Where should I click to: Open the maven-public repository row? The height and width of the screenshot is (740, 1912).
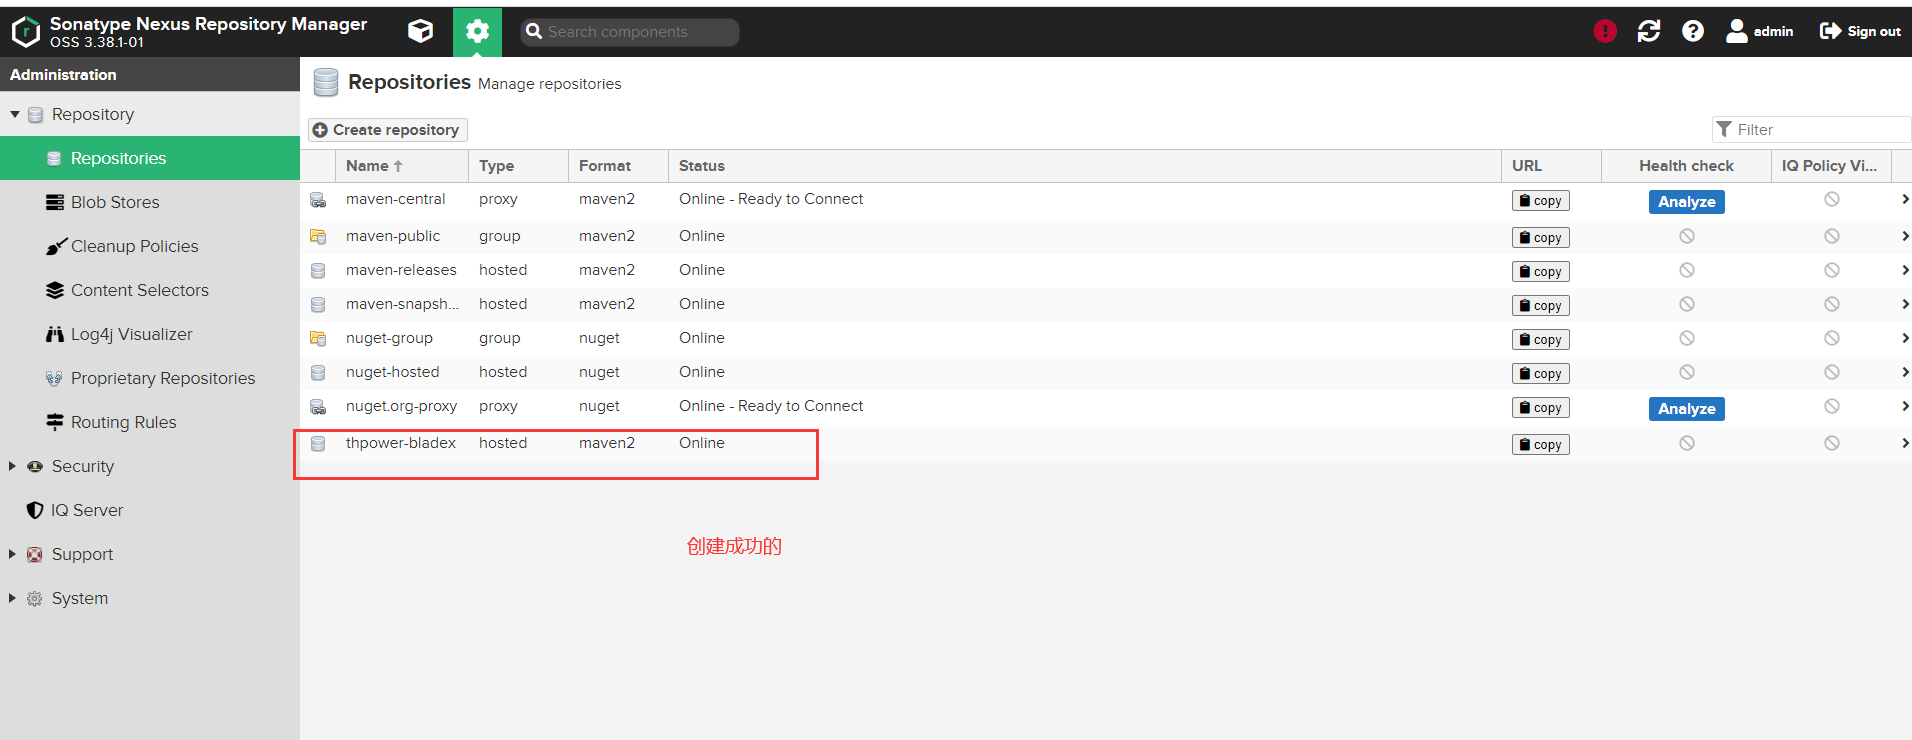tap(1106, 237)
